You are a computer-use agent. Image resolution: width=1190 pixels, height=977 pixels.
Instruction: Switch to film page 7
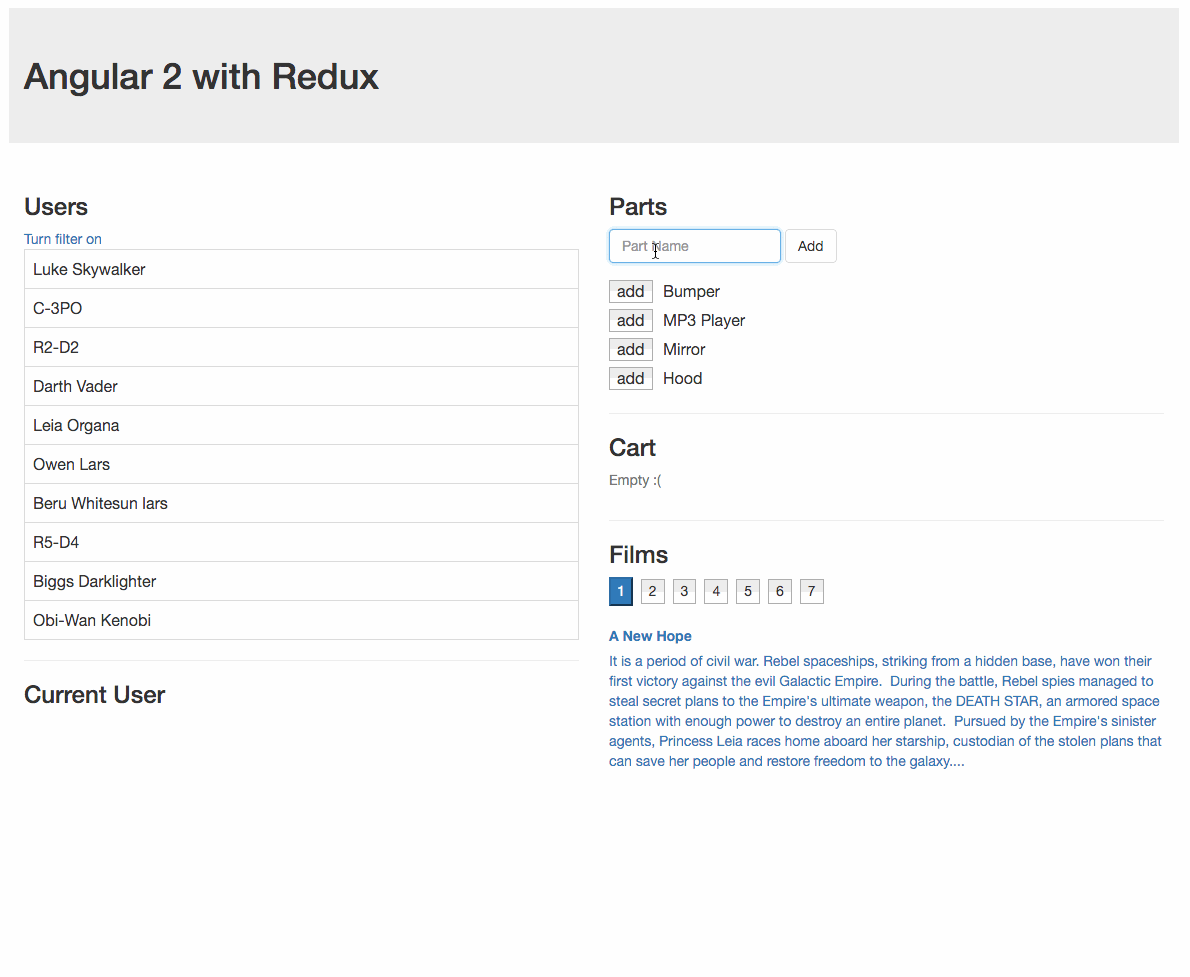click(811, 591)
